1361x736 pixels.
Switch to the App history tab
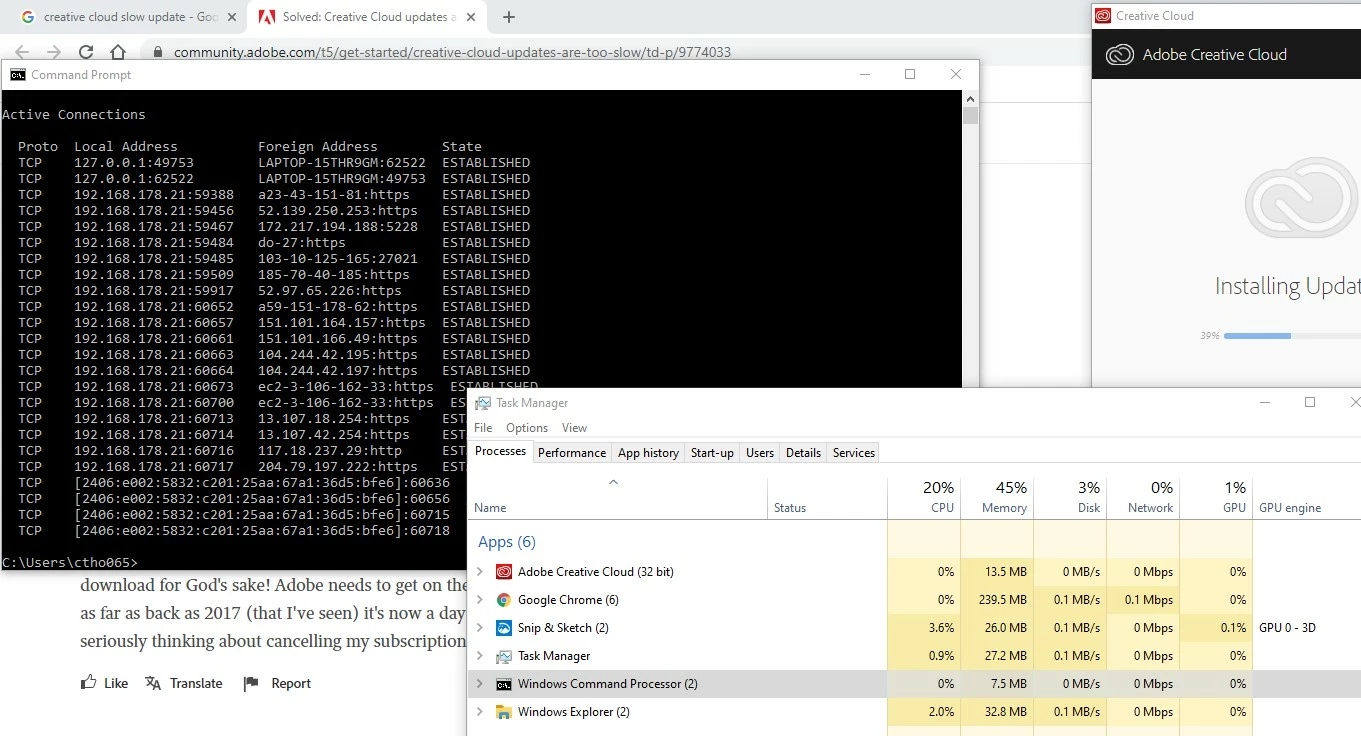648,453
